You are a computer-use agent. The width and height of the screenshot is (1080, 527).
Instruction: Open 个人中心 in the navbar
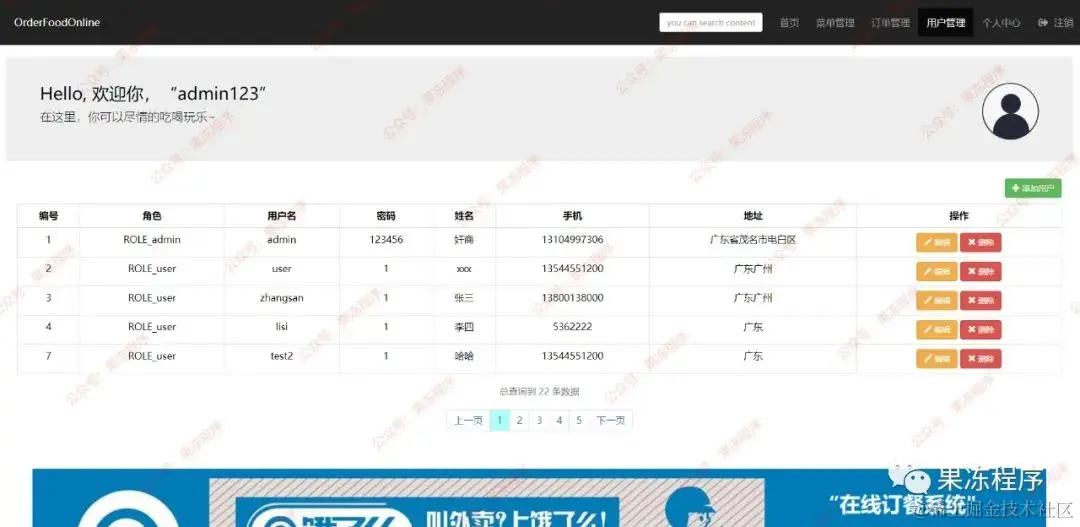(x=1001, y=23)
